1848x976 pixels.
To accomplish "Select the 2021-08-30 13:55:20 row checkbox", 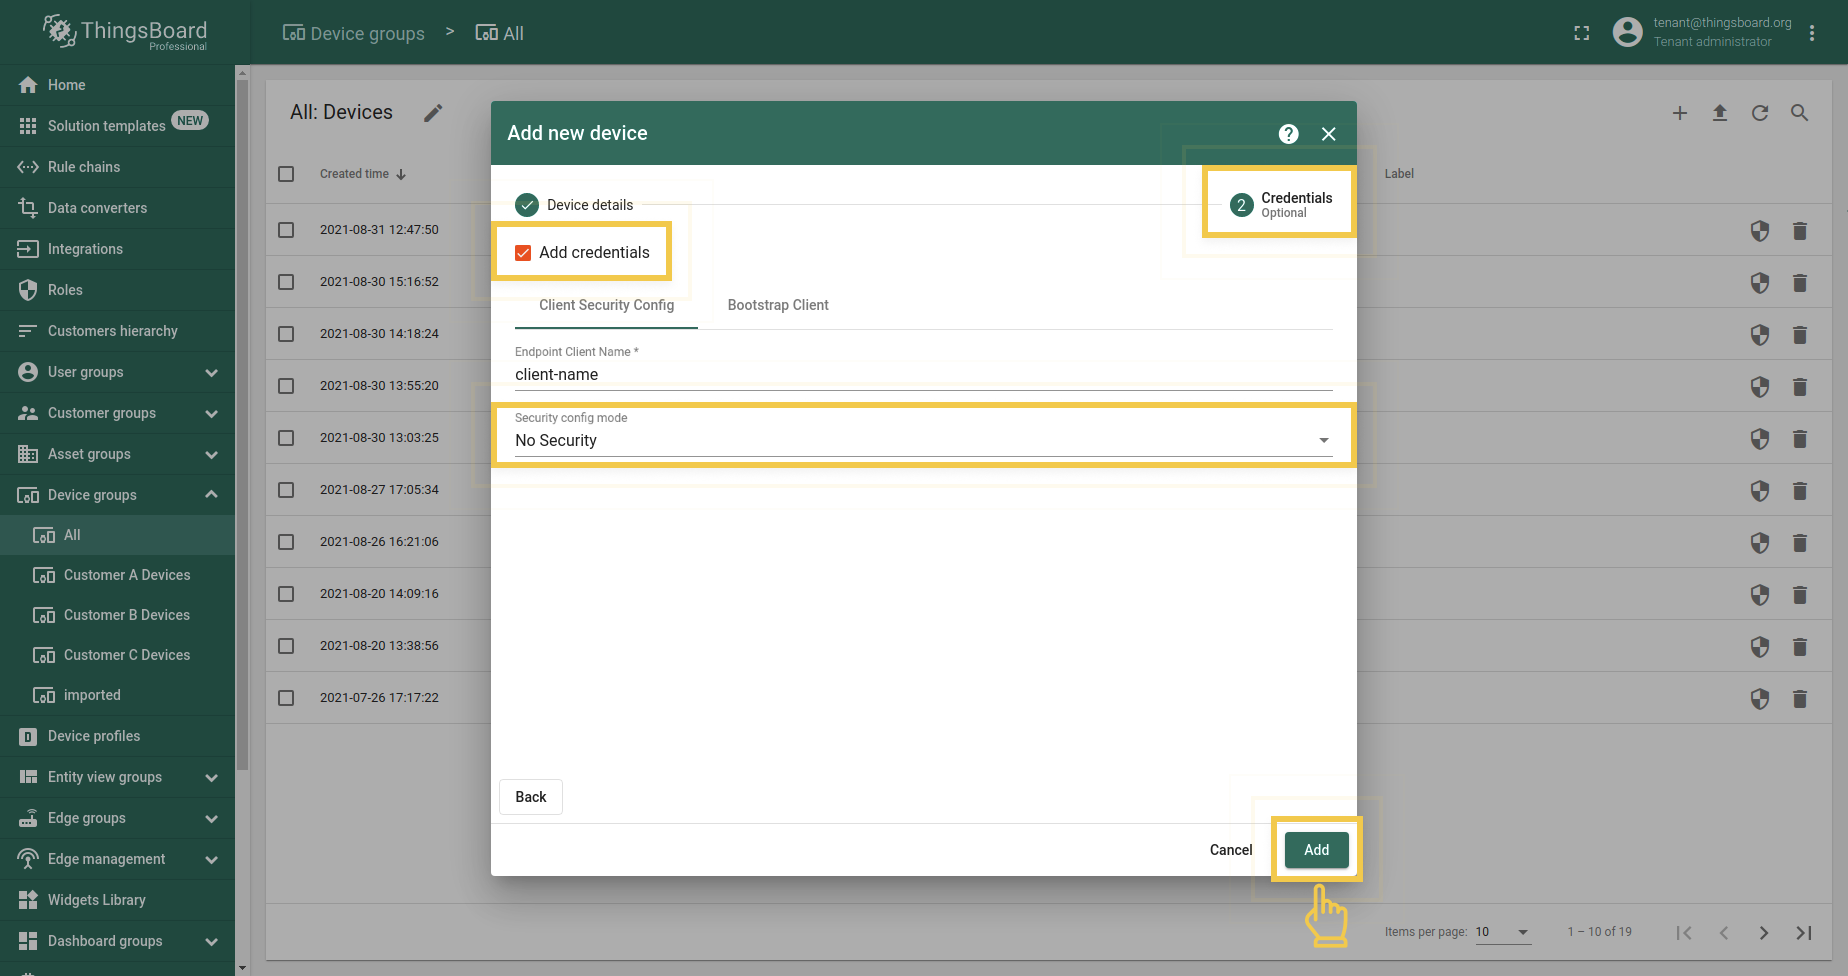I will pos(286,386).
